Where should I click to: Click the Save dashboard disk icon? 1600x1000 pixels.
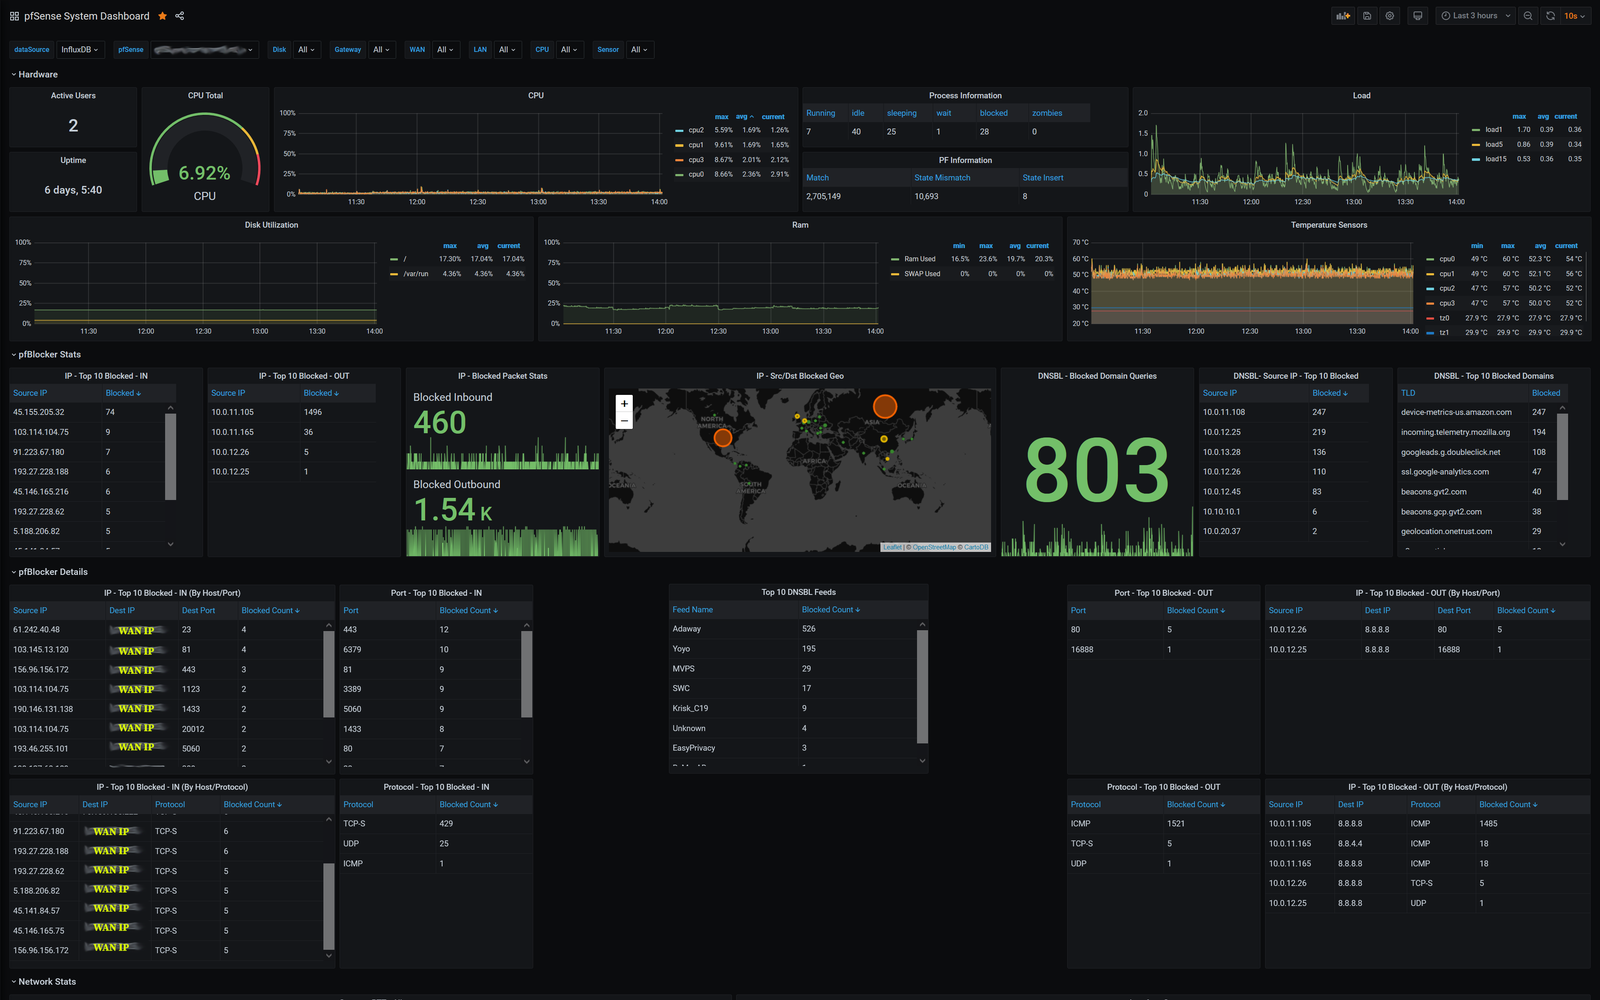1367,16
